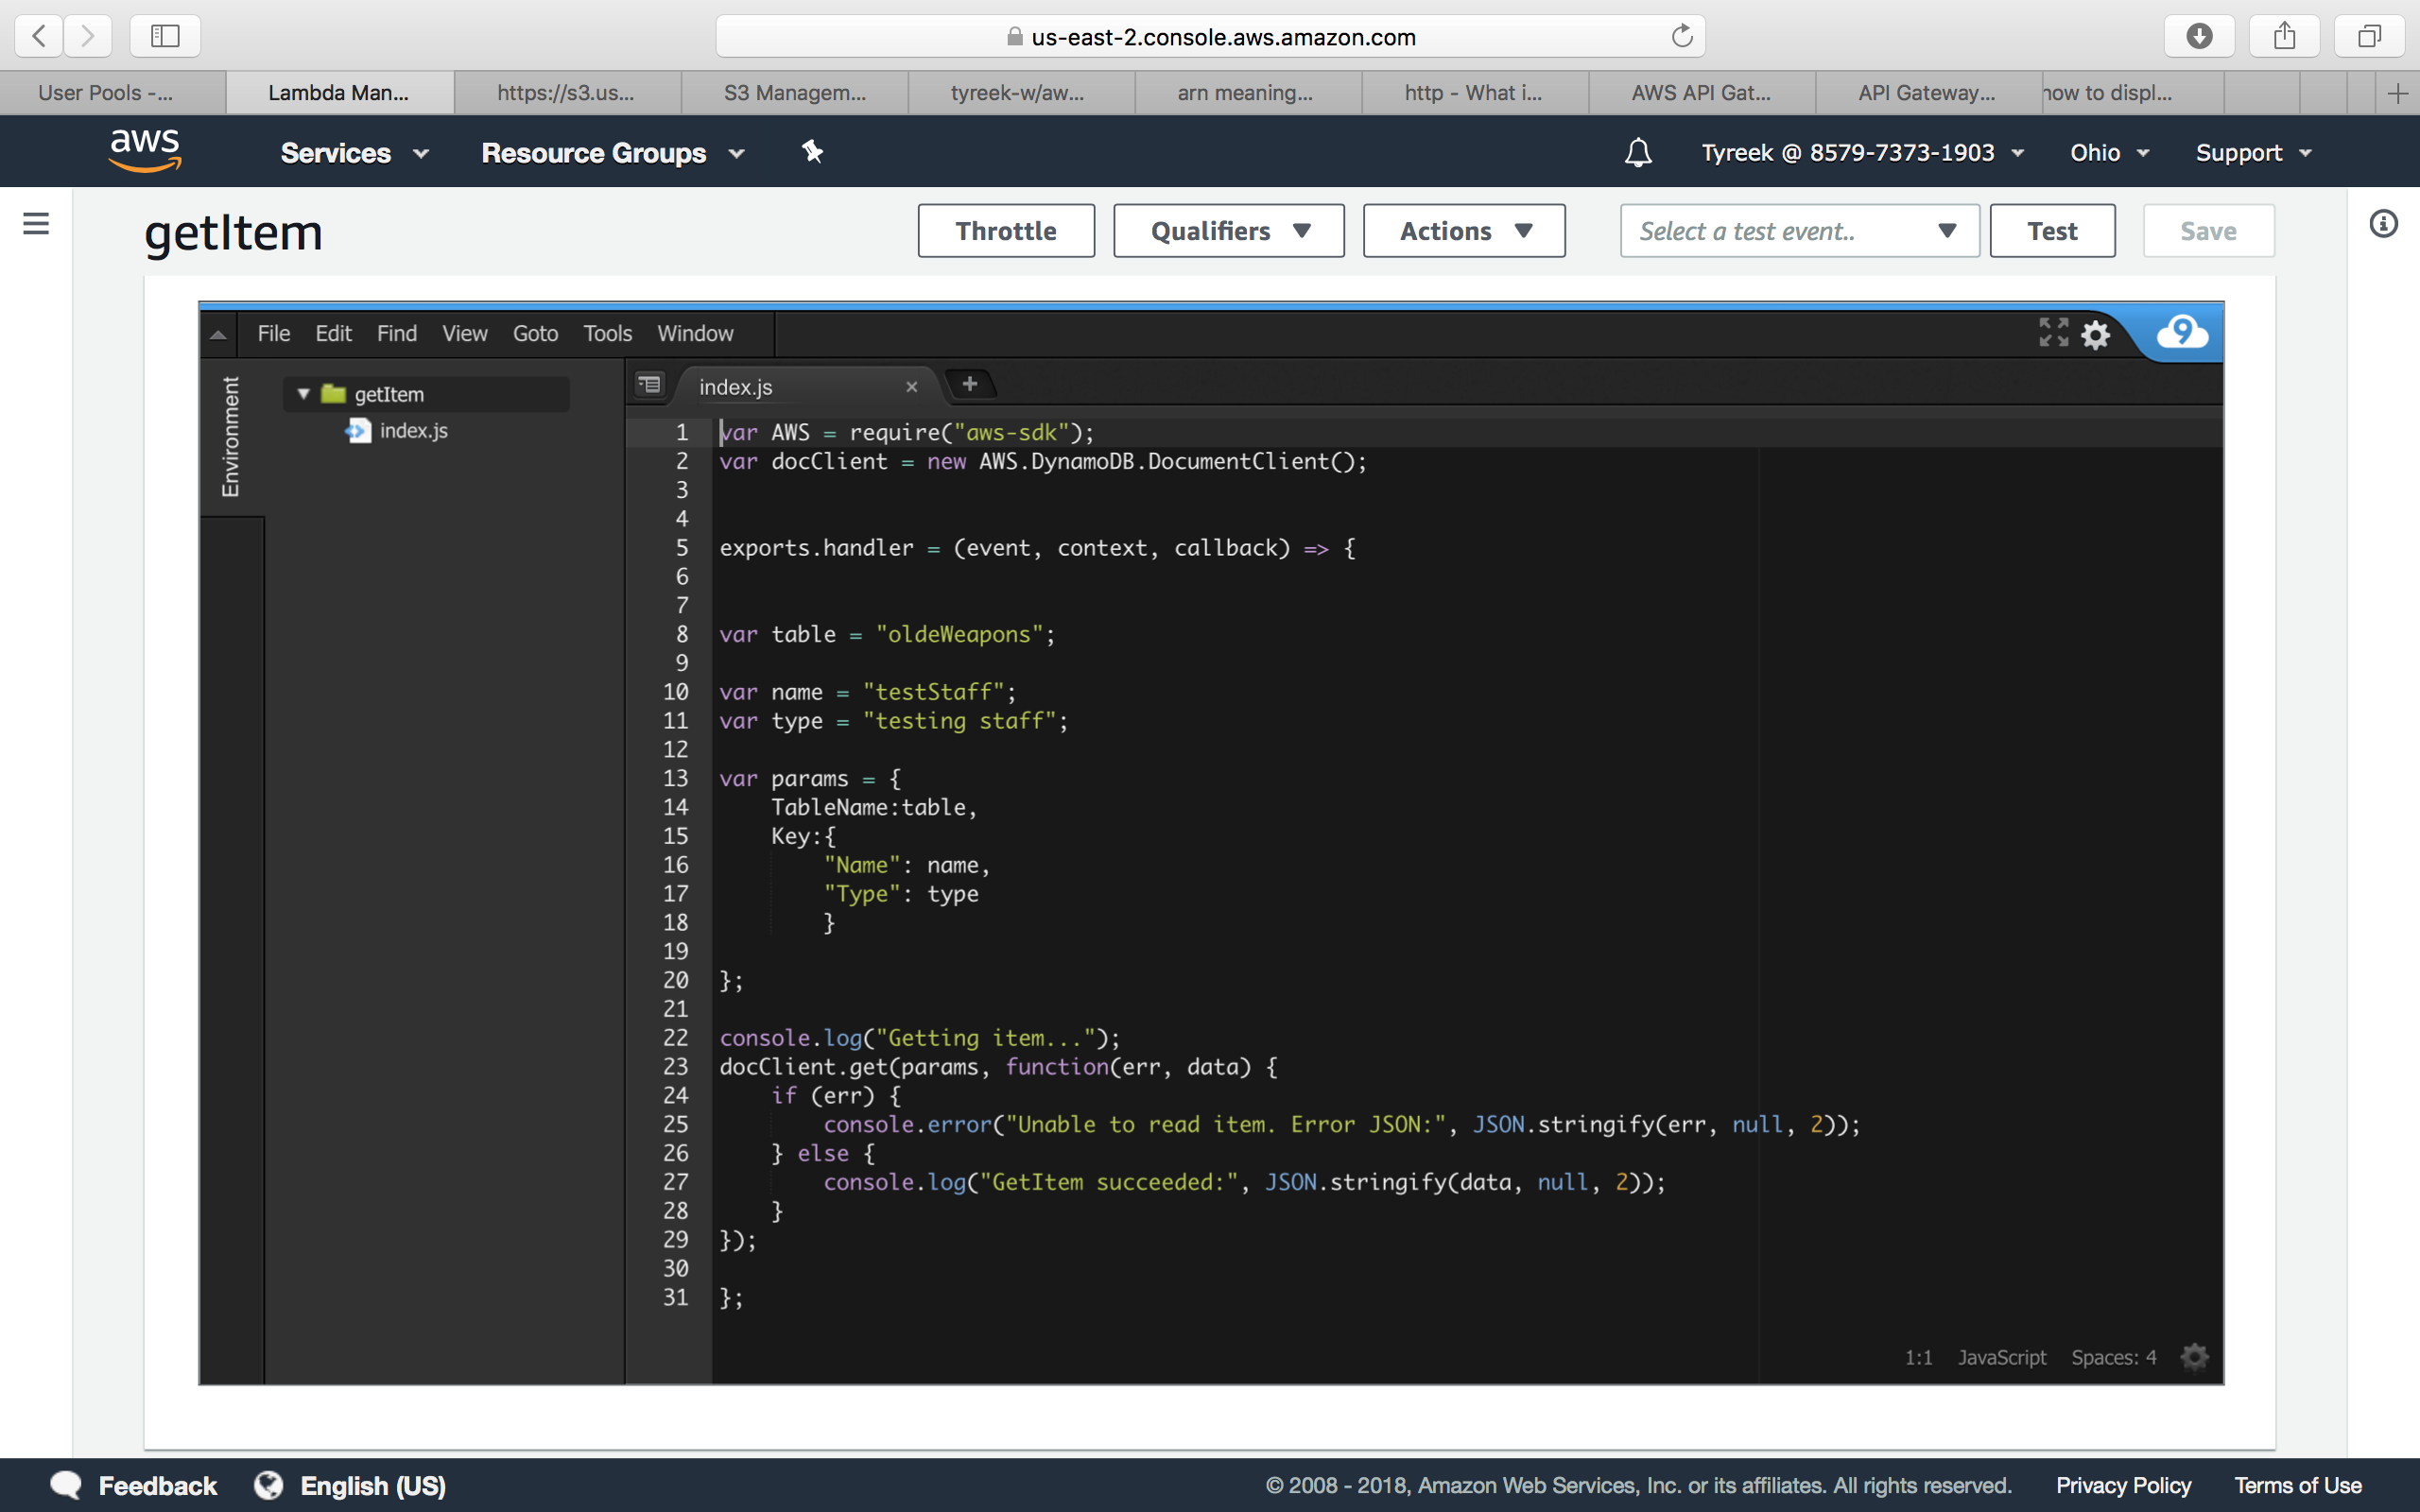Click the AWS notifications bell
This screenshot has height=1512, width=2420.
1638,153
